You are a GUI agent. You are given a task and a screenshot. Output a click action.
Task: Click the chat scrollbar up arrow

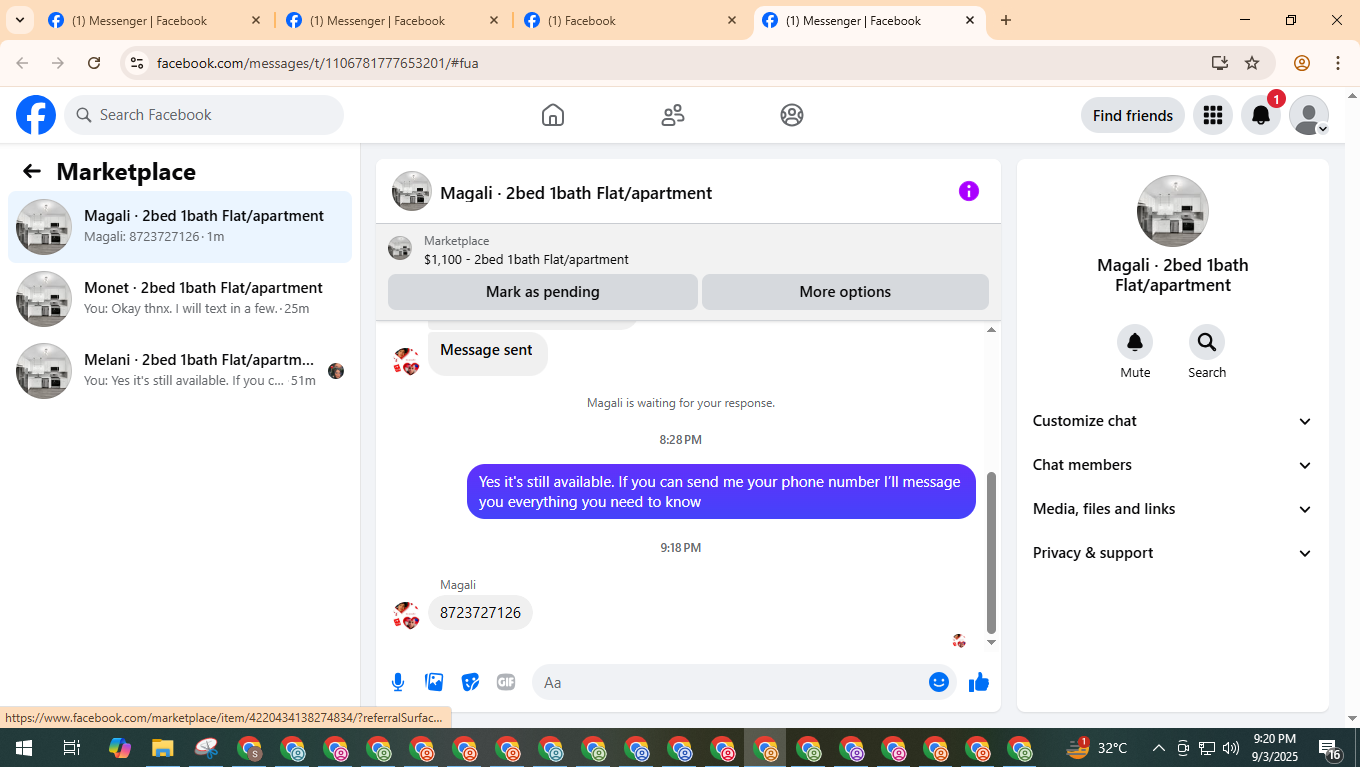point(991,330)
